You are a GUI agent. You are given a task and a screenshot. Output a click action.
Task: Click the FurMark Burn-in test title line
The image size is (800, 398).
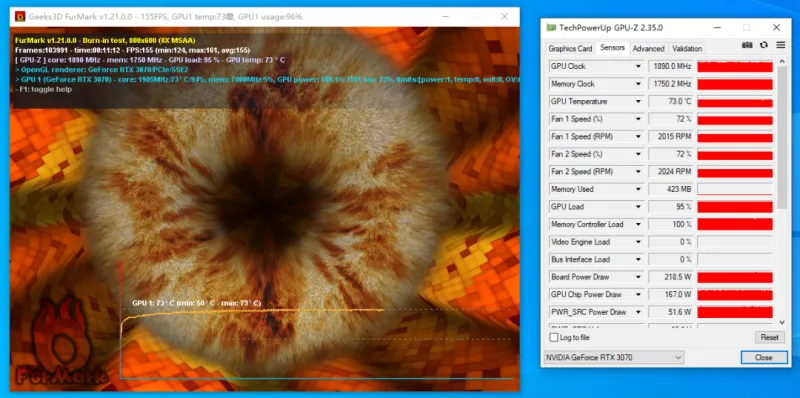click(105, 40)
